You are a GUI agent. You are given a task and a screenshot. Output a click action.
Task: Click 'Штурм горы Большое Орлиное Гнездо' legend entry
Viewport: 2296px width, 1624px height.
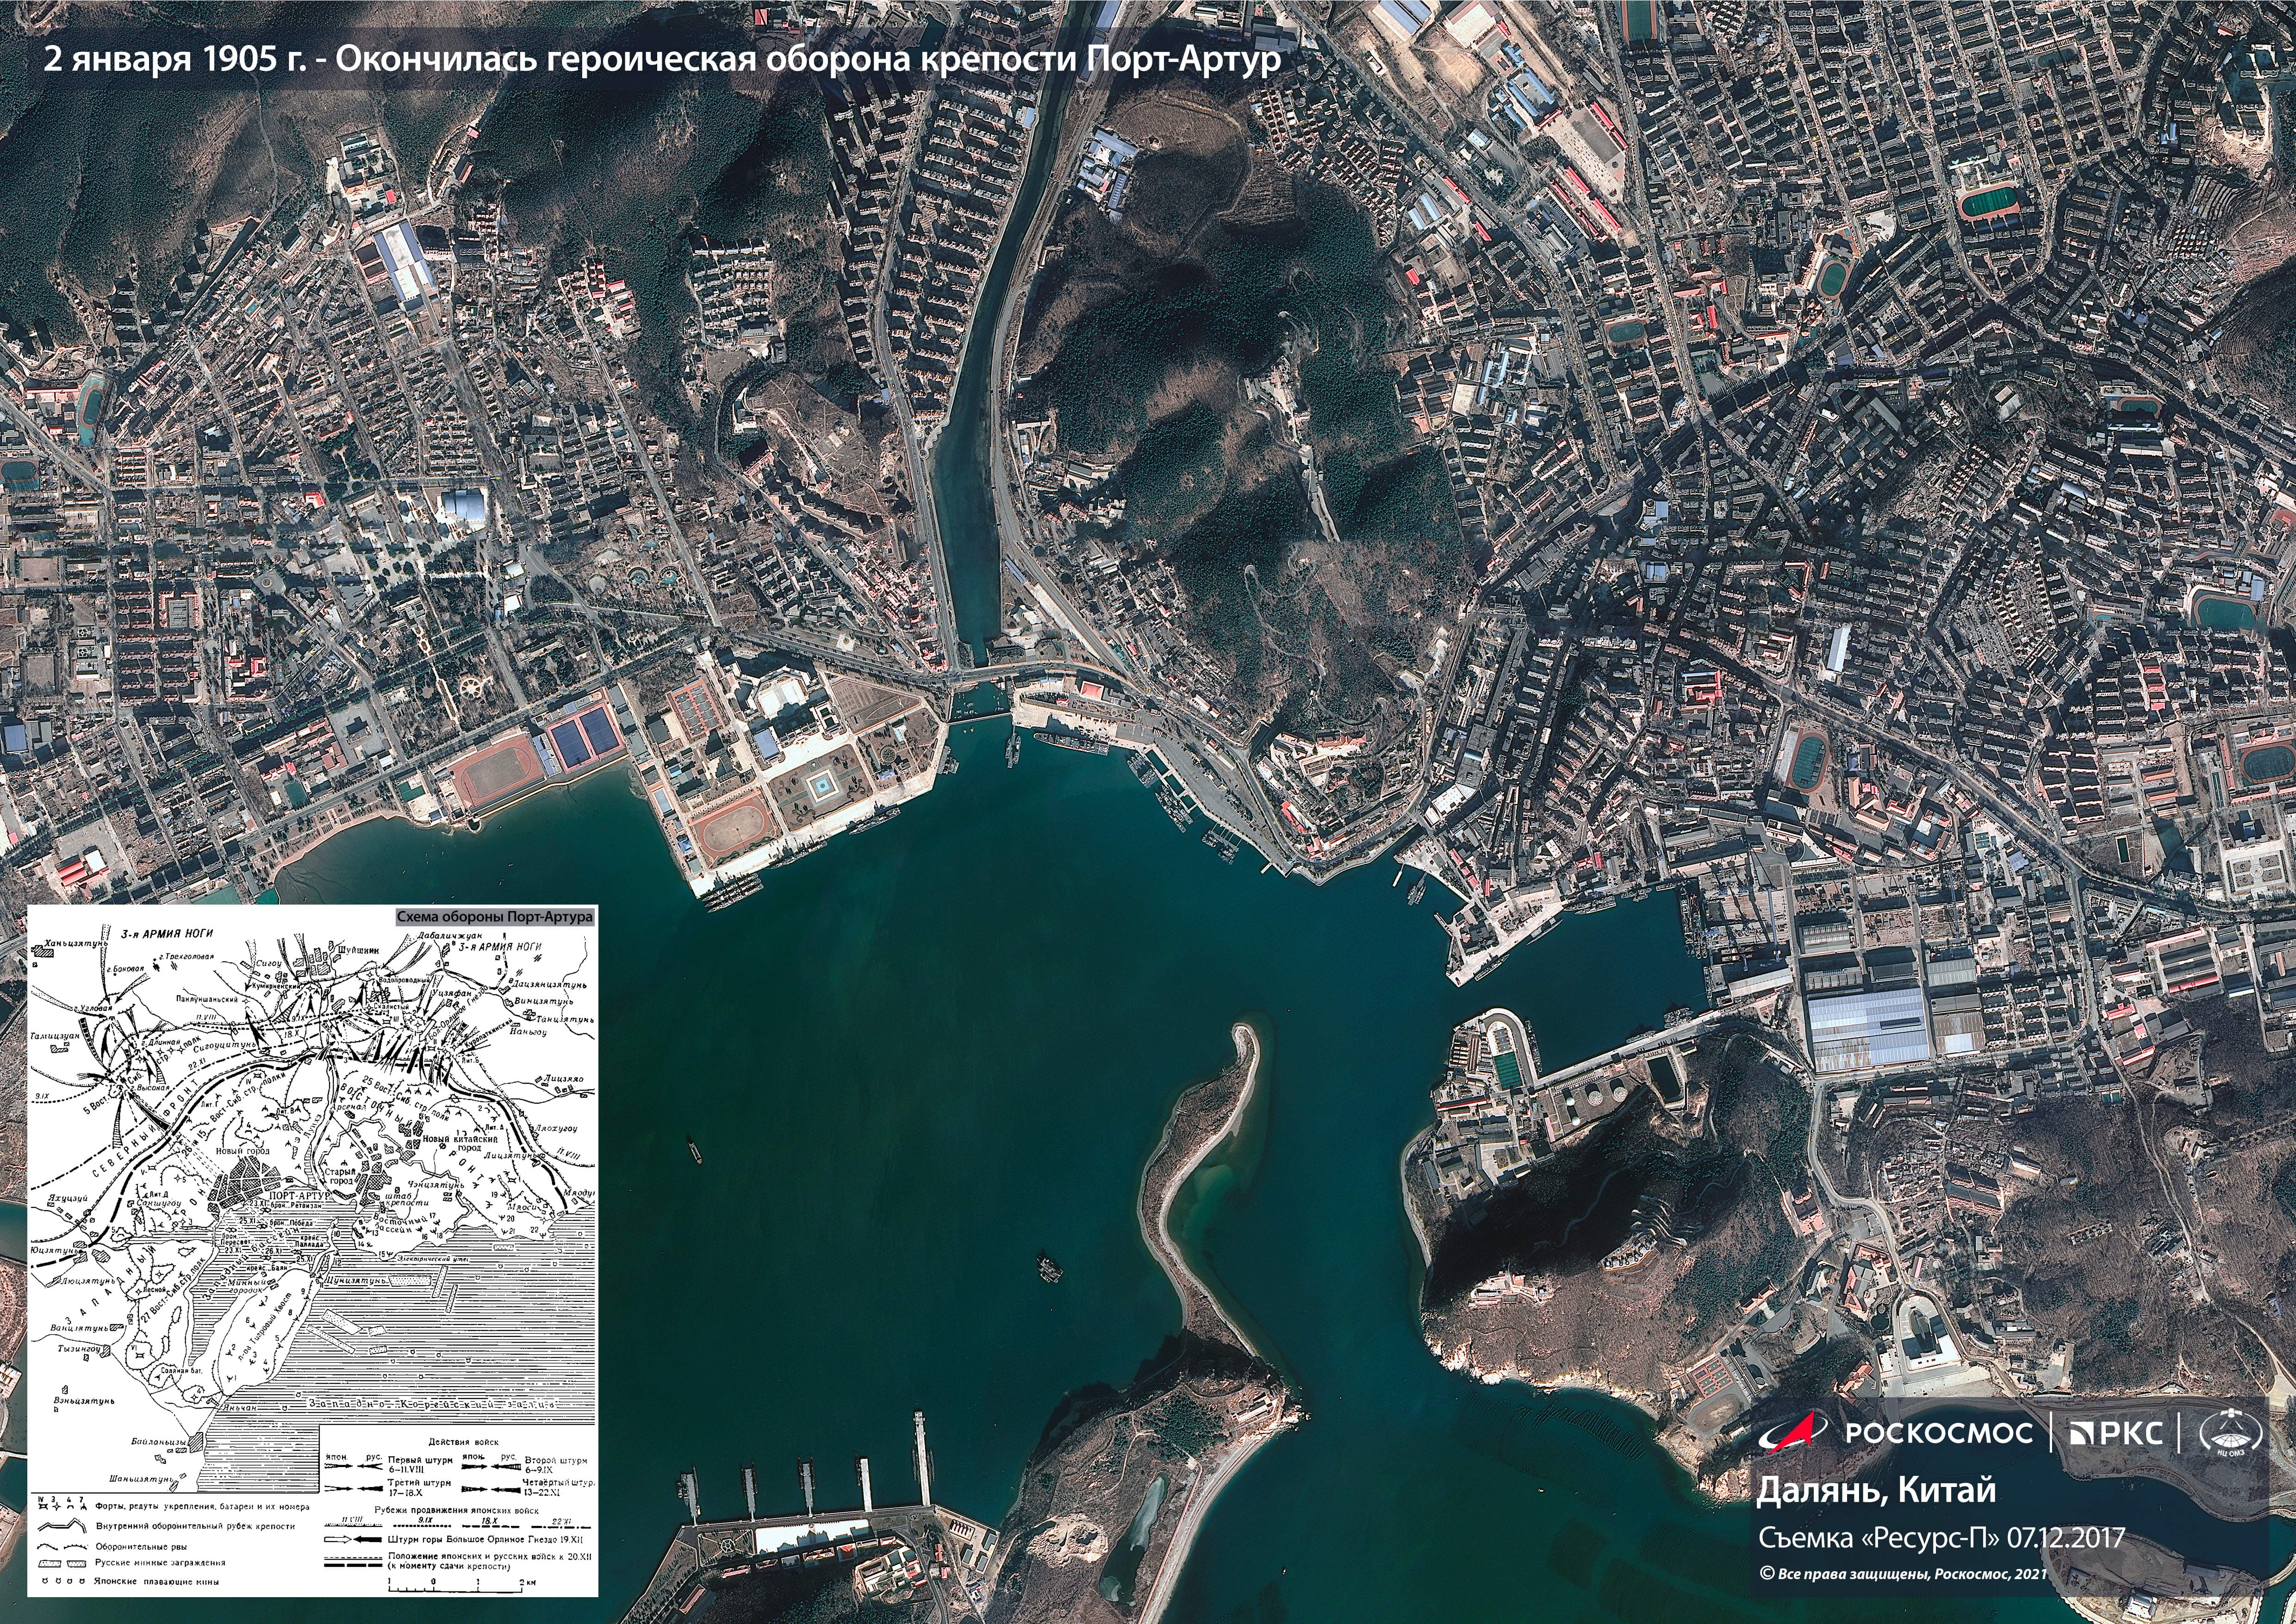click(x=485, y=1540)
